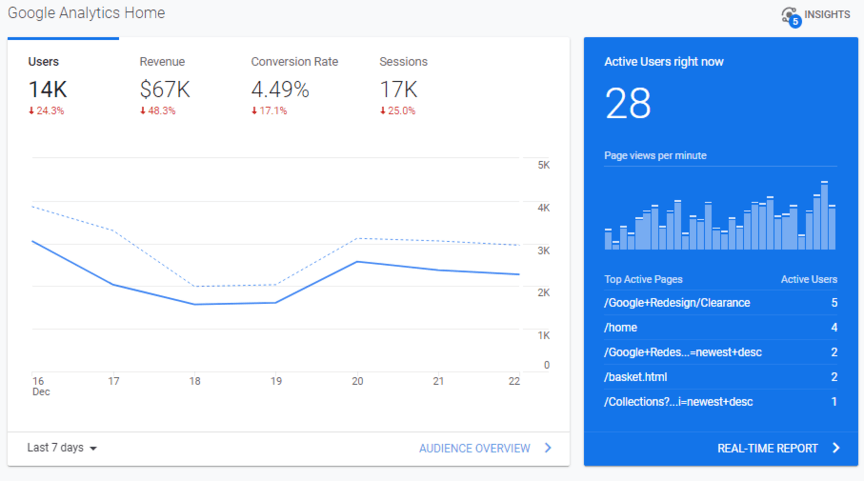Click the Active Users right now heading
This screenshot has height=481, width=864.
(663, 62)
